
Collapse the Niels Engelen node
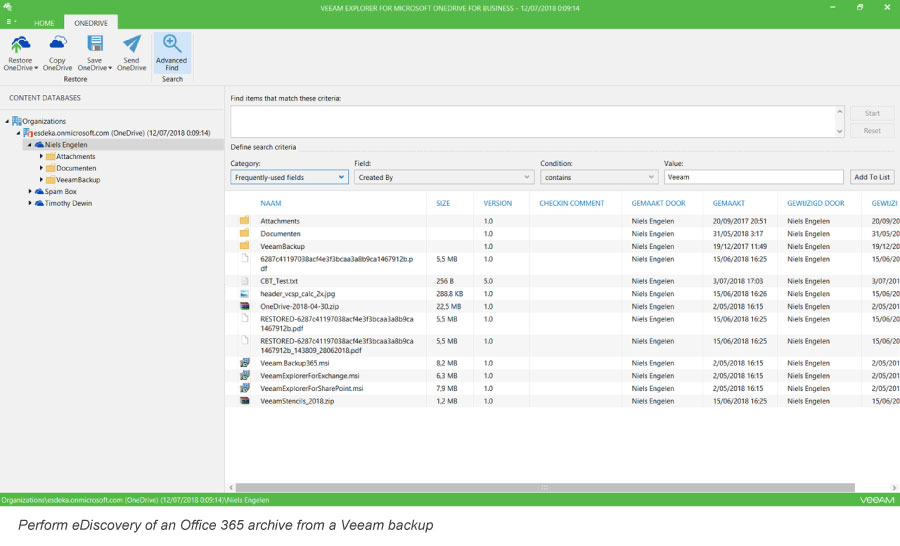(30, 145)
